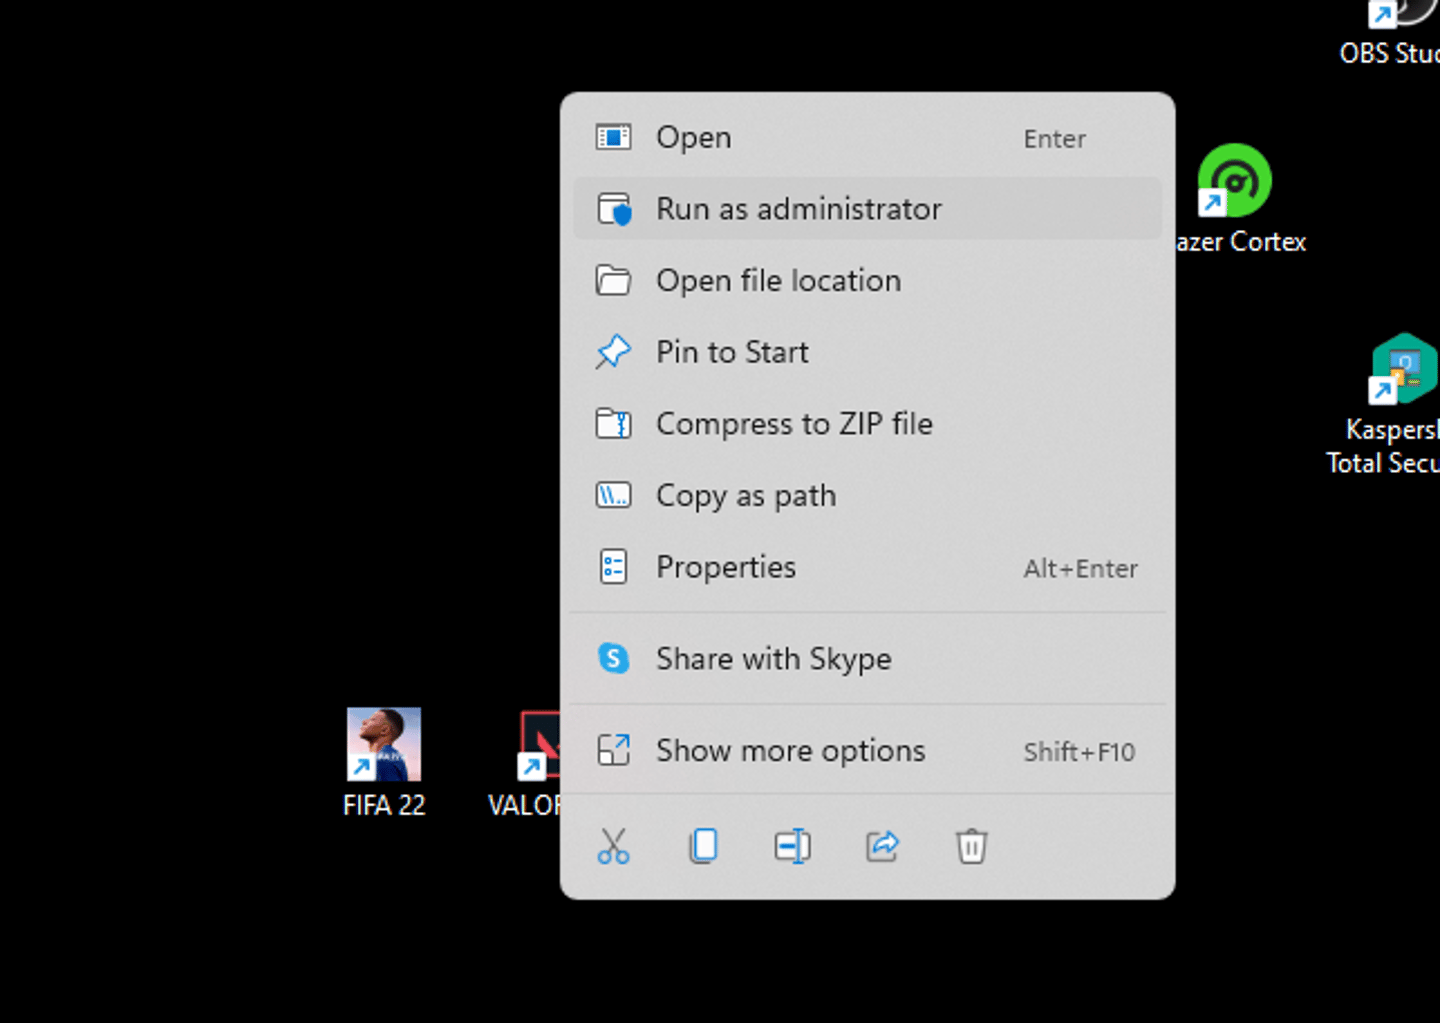Screen dimensions: 1440x1023
Task: Click the zipped folder icon beside Compress to ZIP file
Action: 613,424
